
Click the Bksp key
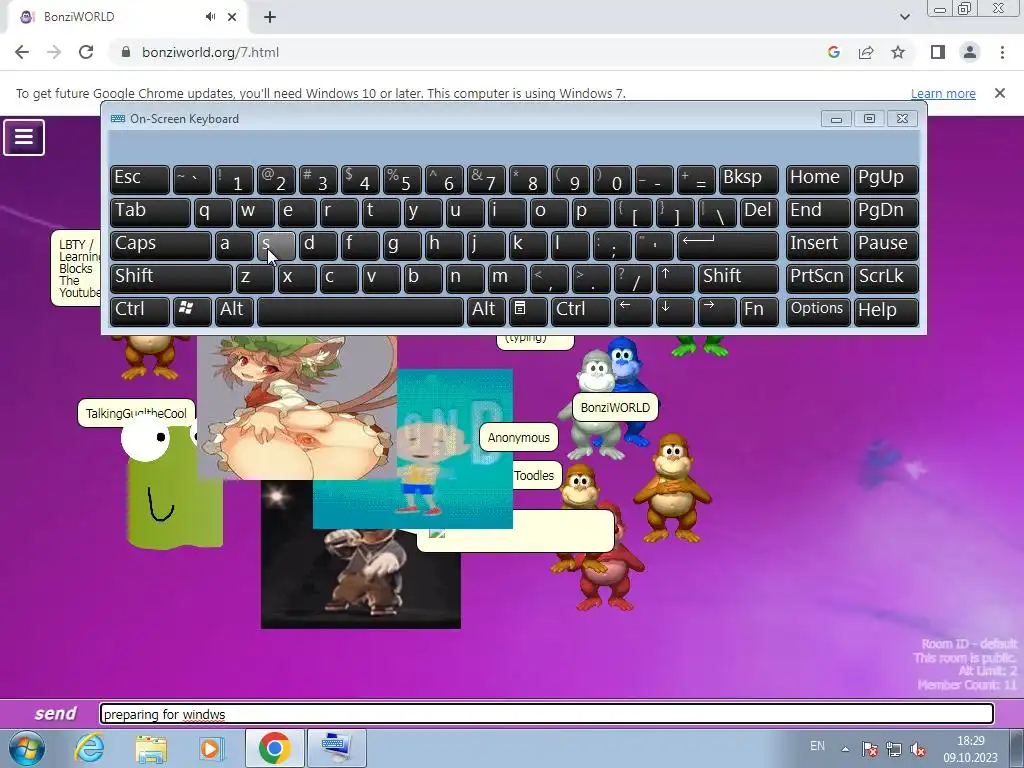point(748,179)
